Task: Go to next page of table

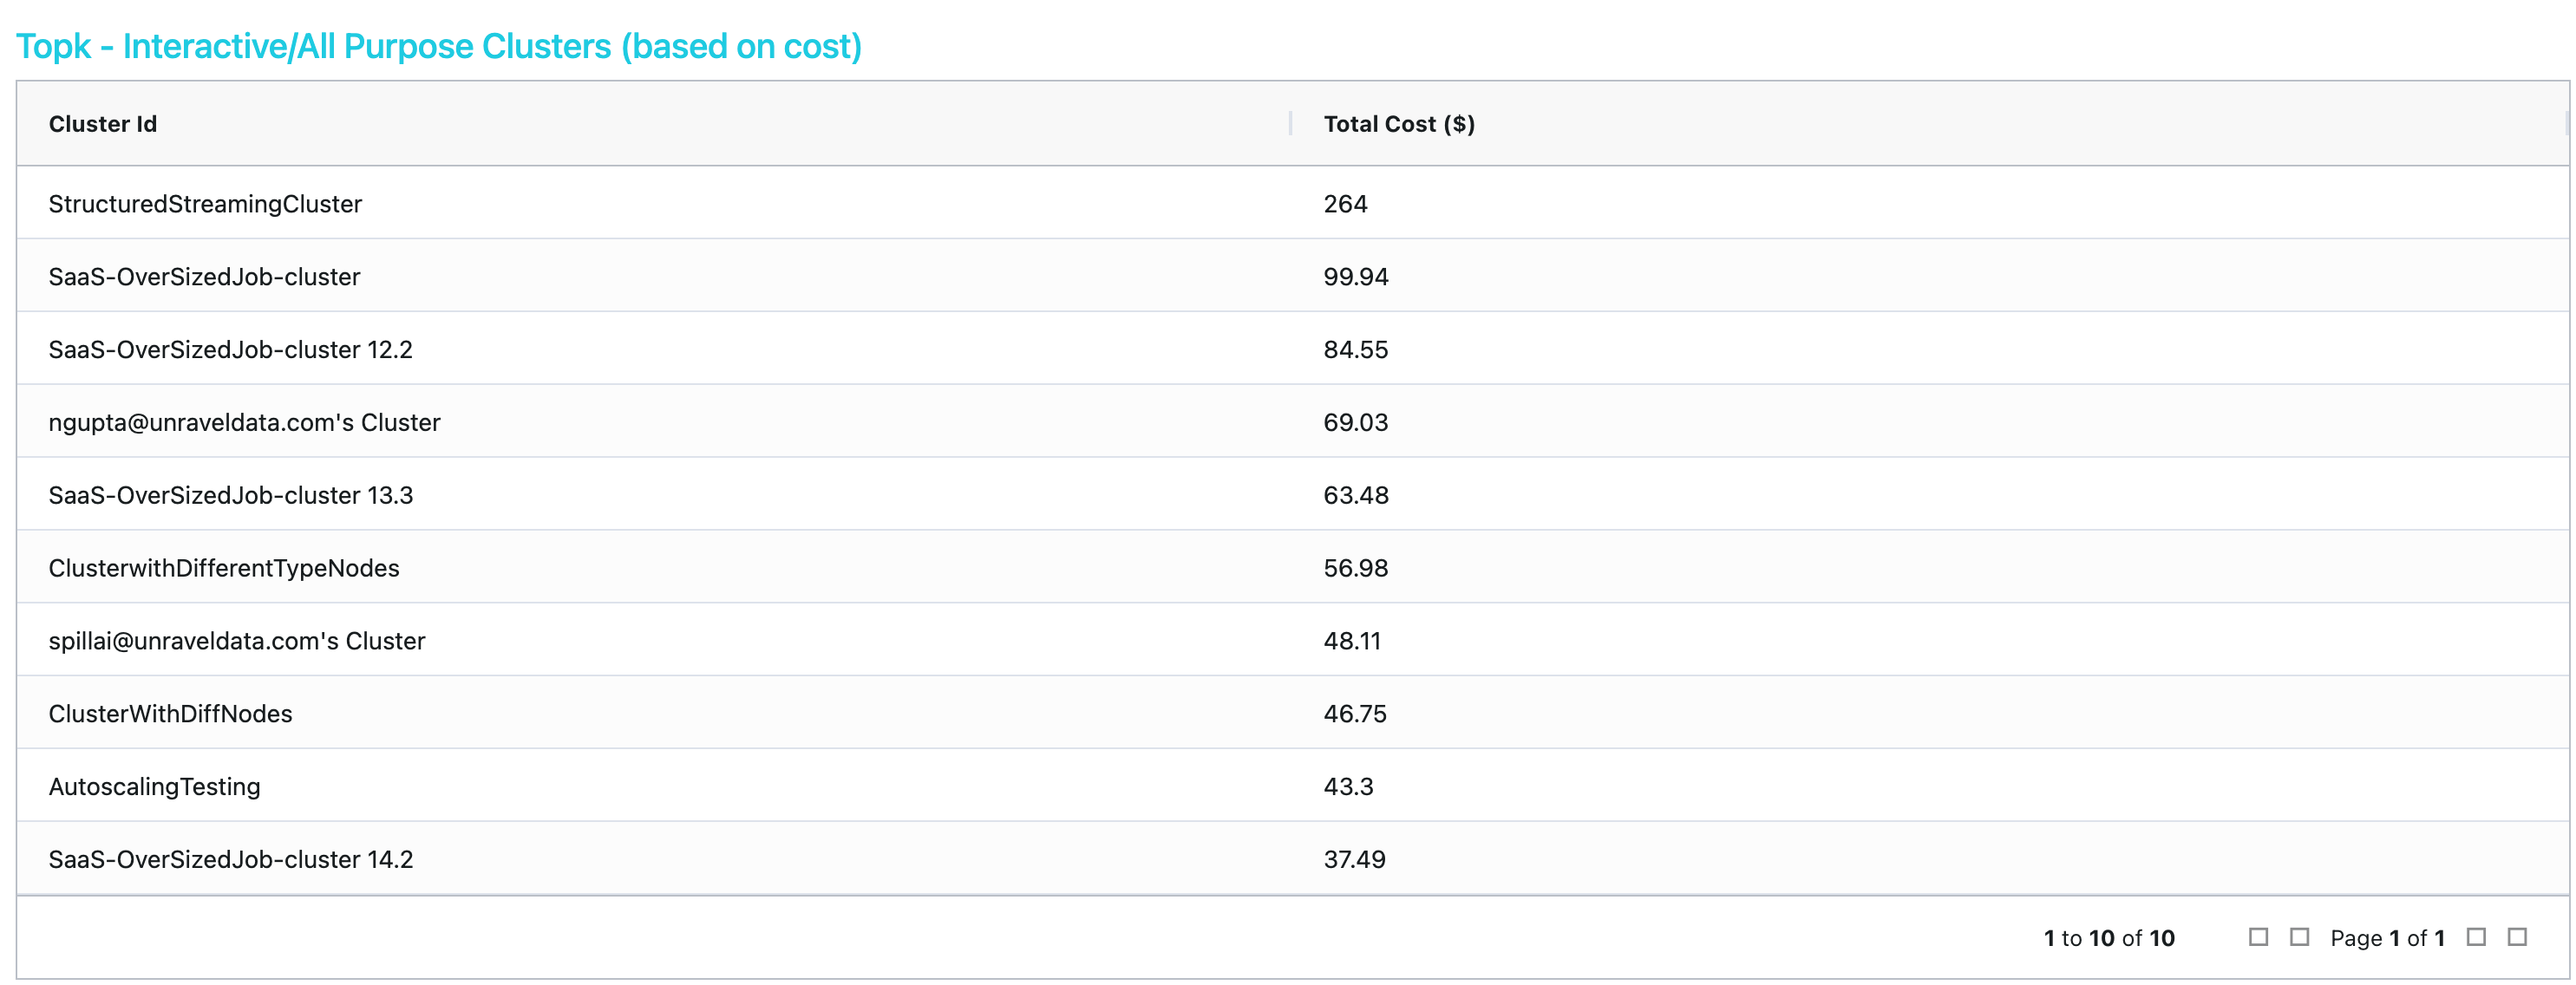Action: coord(2476,937)
